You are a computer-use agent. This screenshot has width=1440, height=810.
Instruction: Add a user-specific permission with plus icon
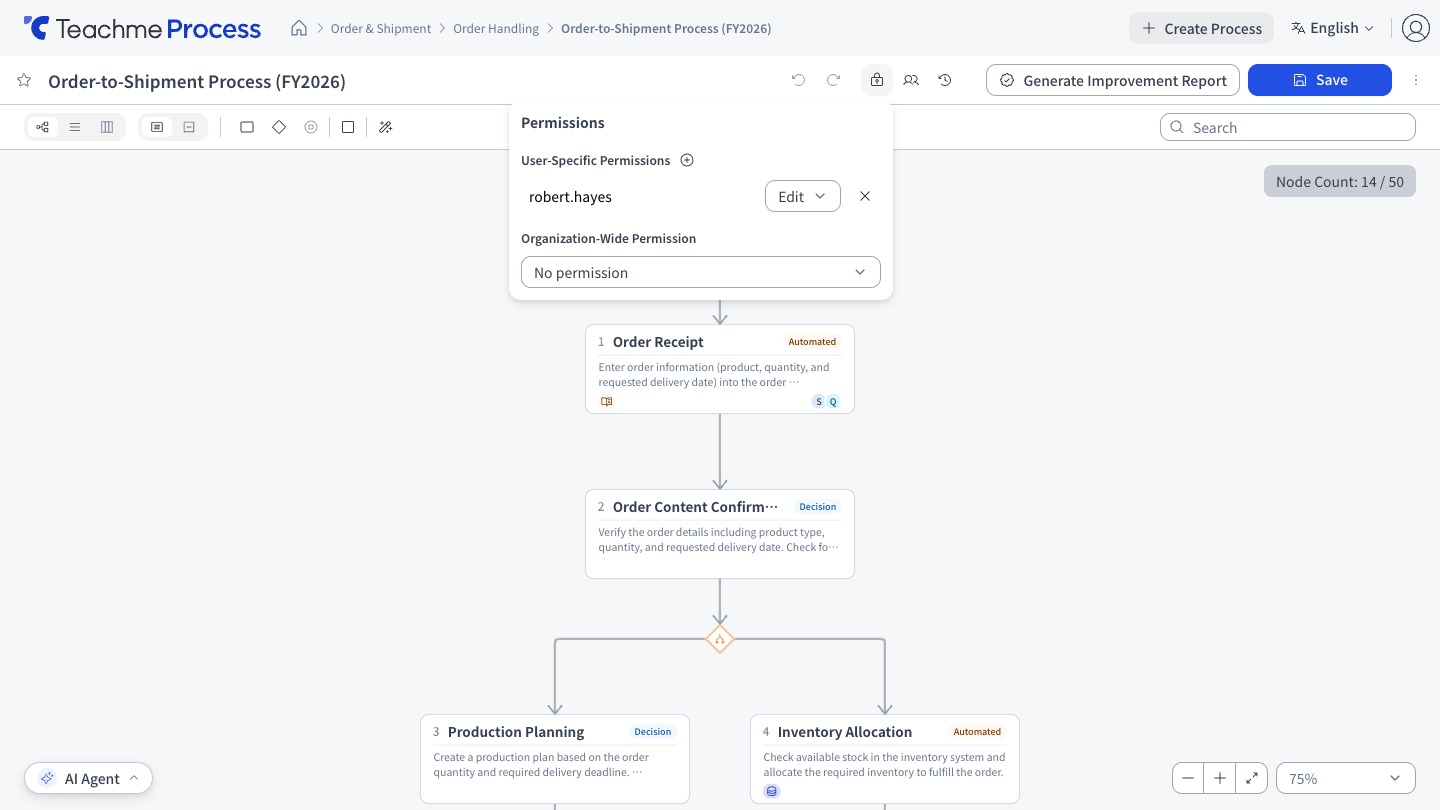[687, 160]
